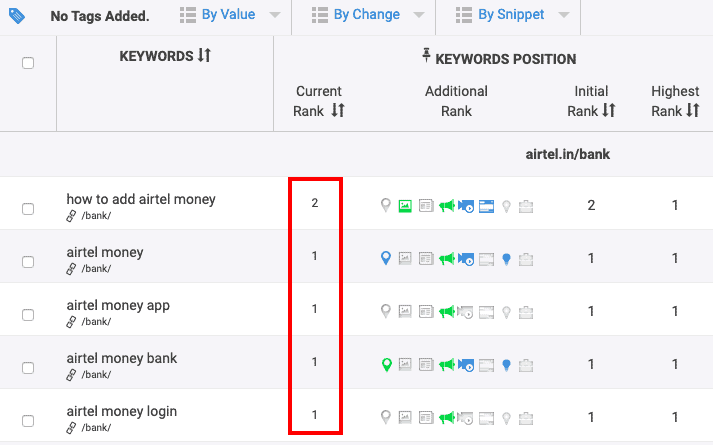Click the blue tag icon beside No Tags Added

tap(17, 16)
